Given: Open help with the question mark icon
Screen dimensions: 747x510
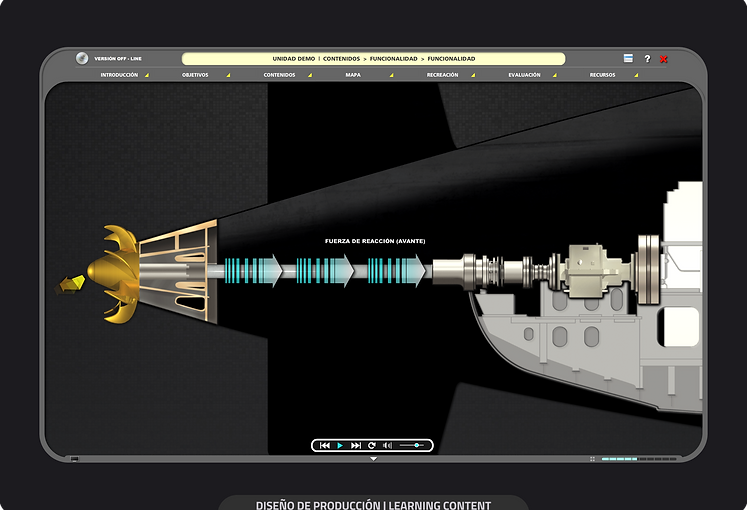Looking at the screenshot, I should coord(647,59).
